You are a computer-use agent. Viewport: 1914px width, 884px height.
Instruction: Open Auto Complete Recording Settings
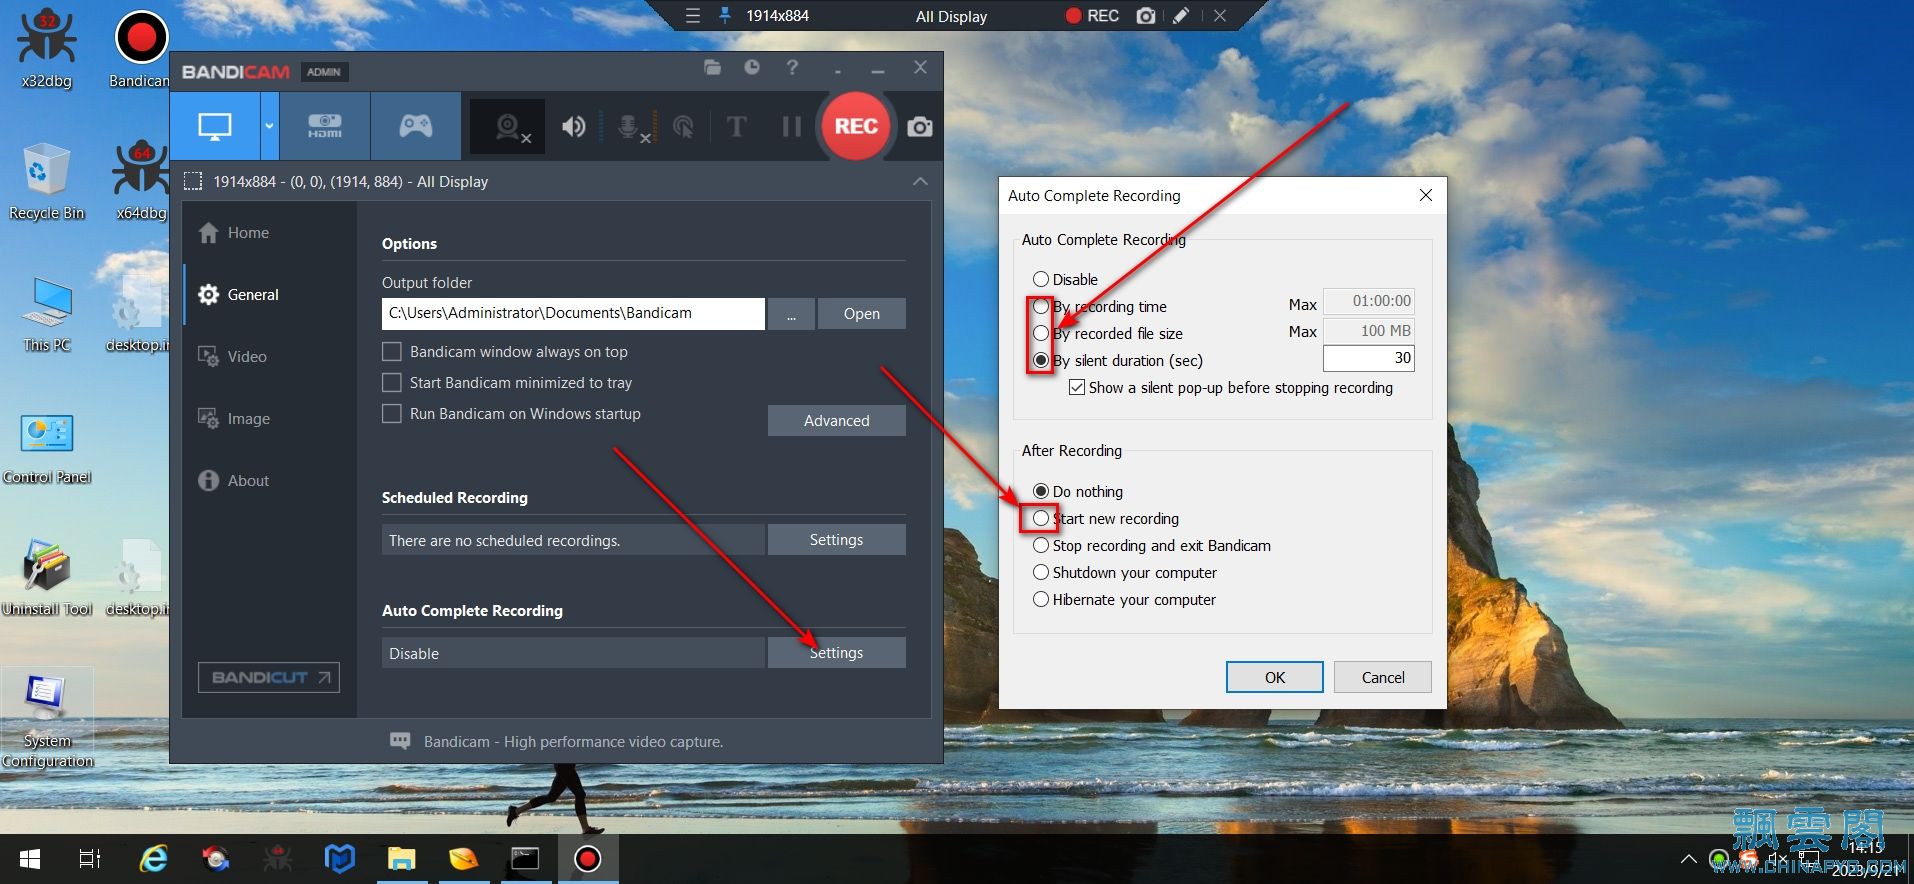[837, 653]
